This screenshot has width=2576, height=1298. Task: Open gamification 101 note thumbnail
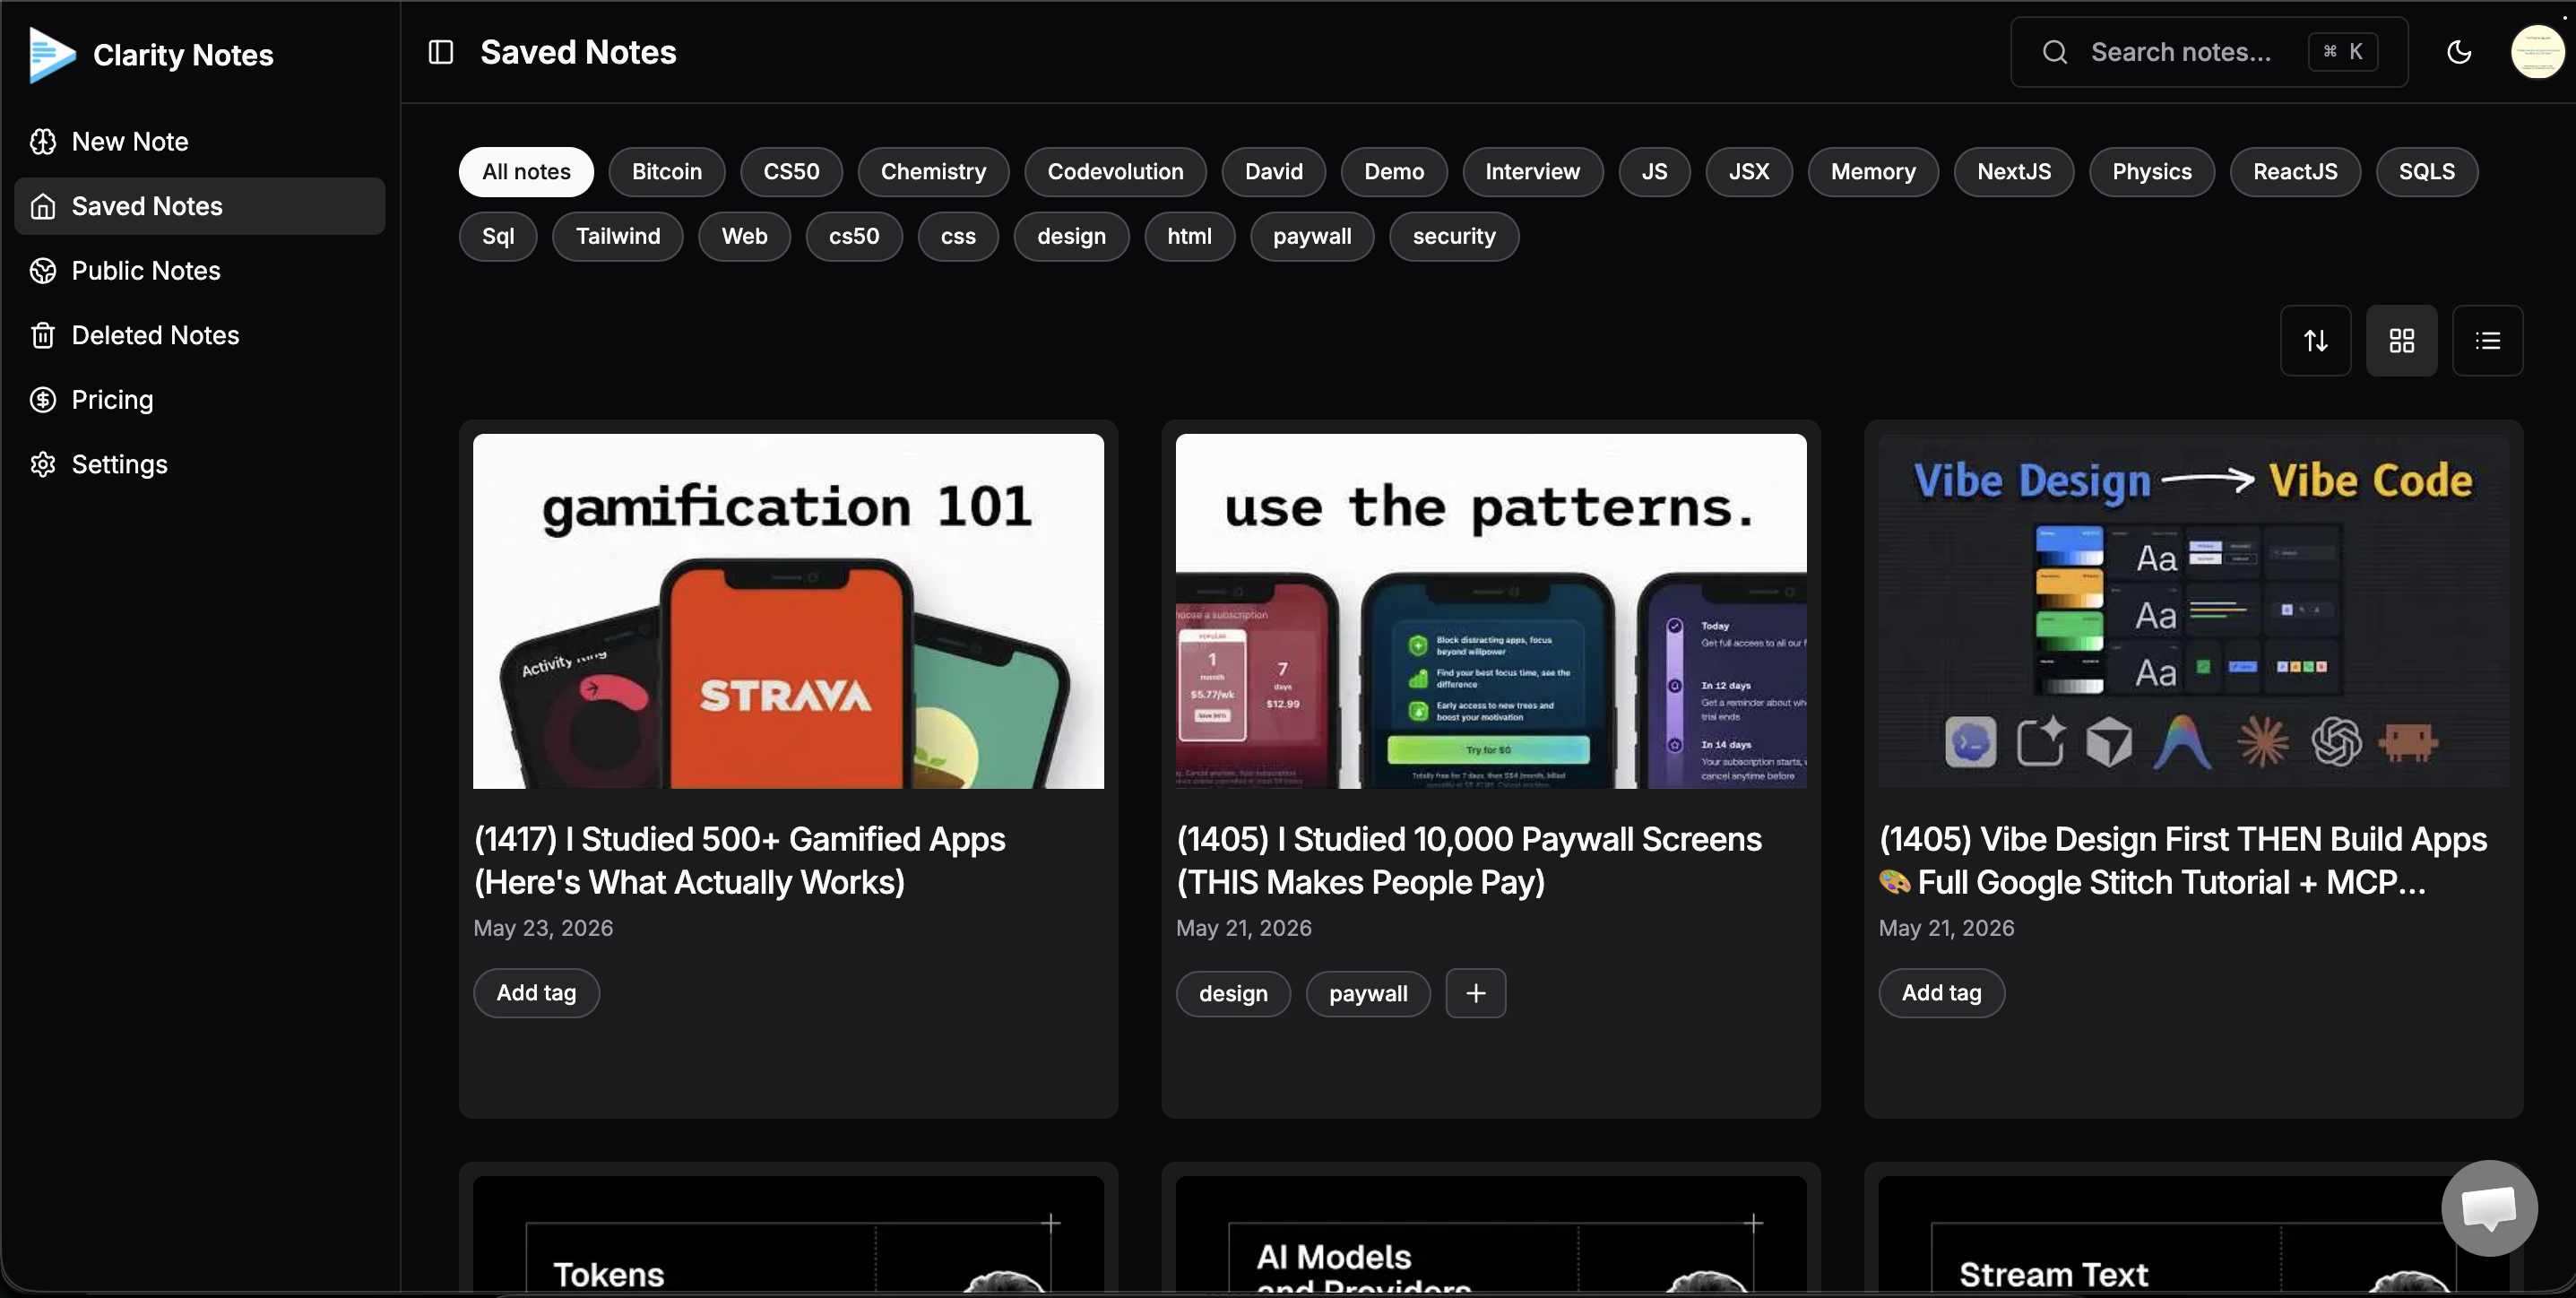(x=788, y=611)
